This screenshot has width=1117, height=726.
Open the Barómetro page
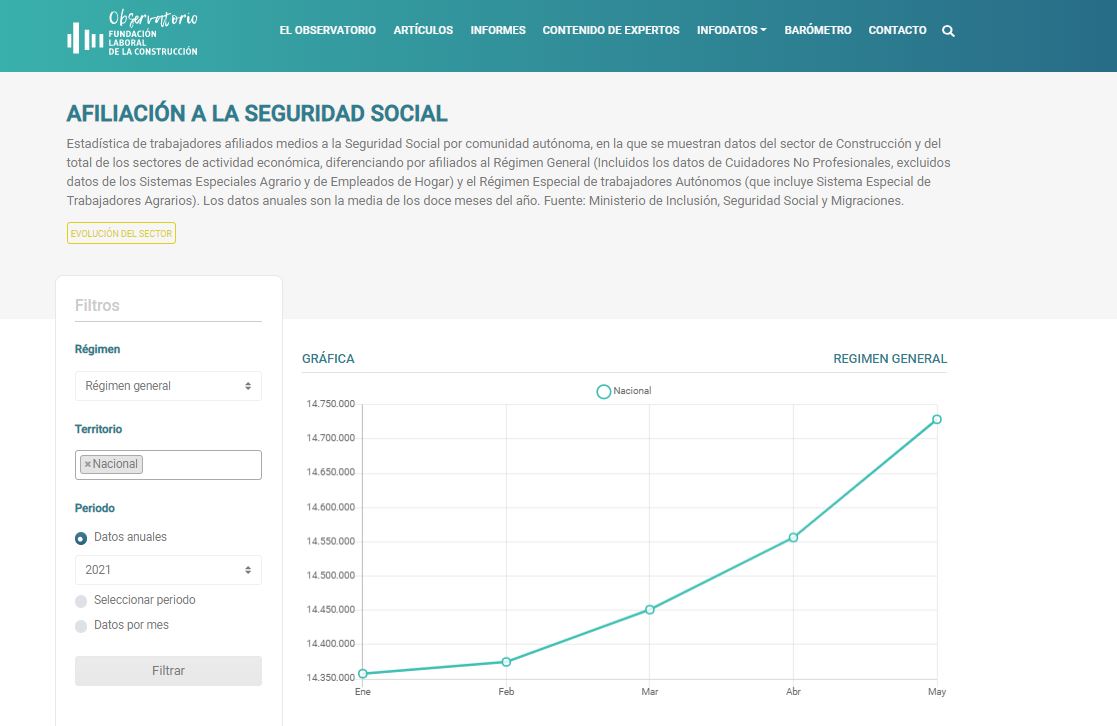coord(818,30)
